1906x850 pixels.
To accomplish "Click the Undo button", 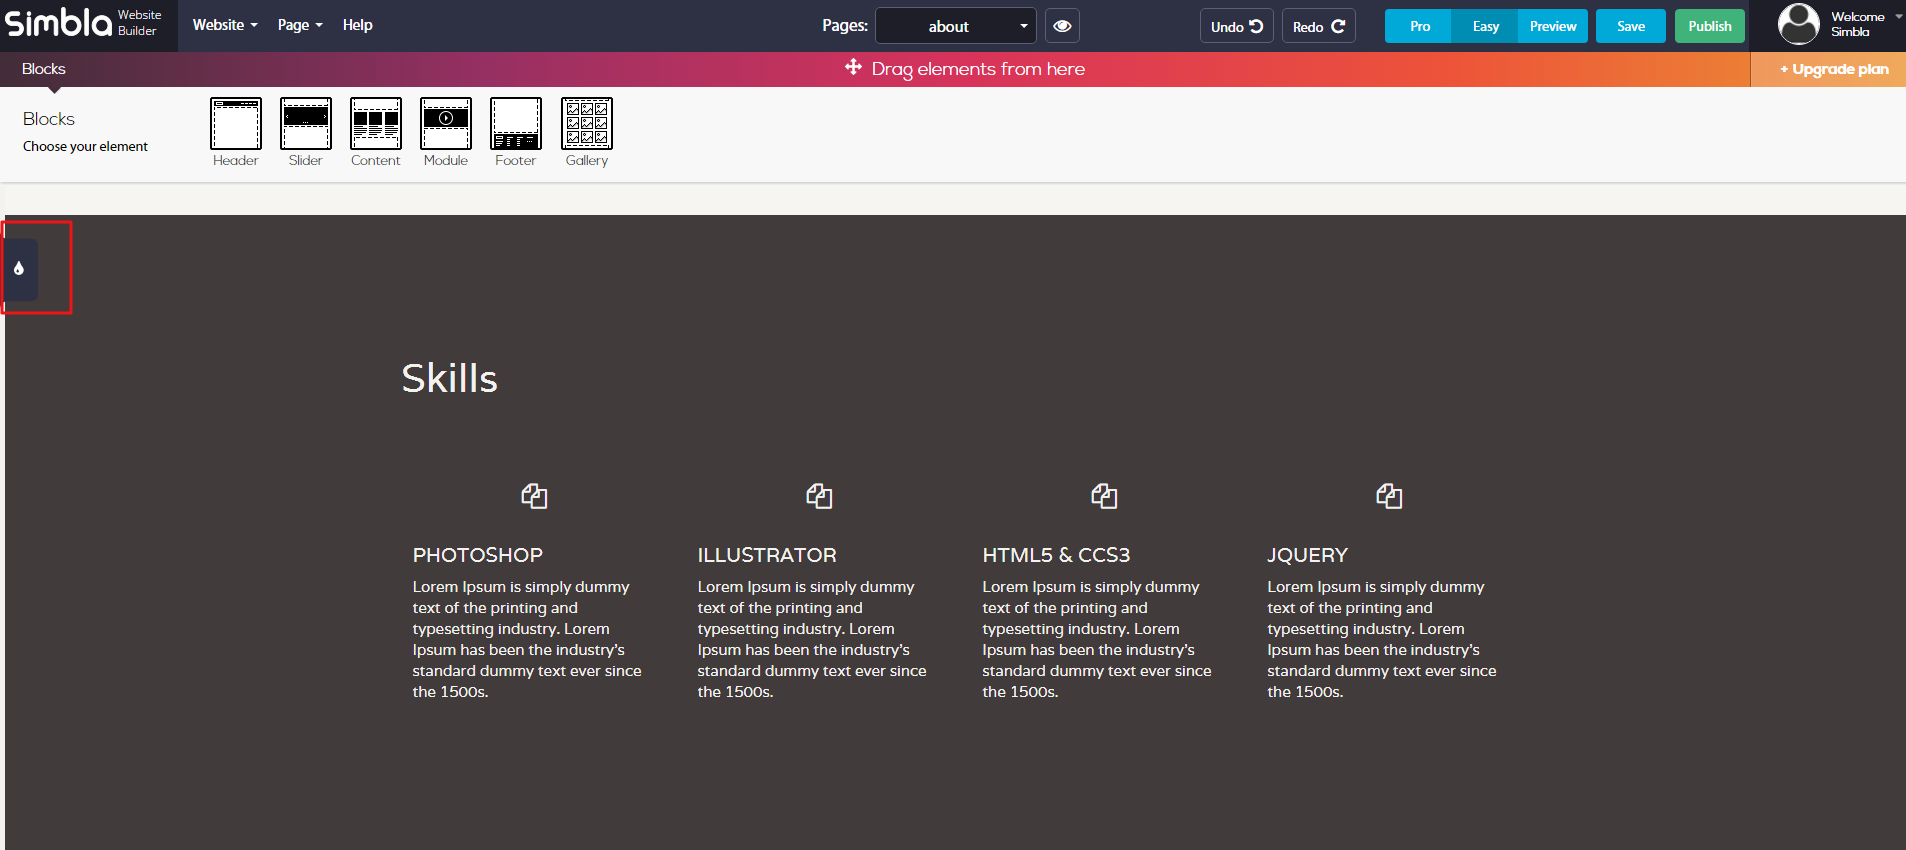I will coord(1236,26).
